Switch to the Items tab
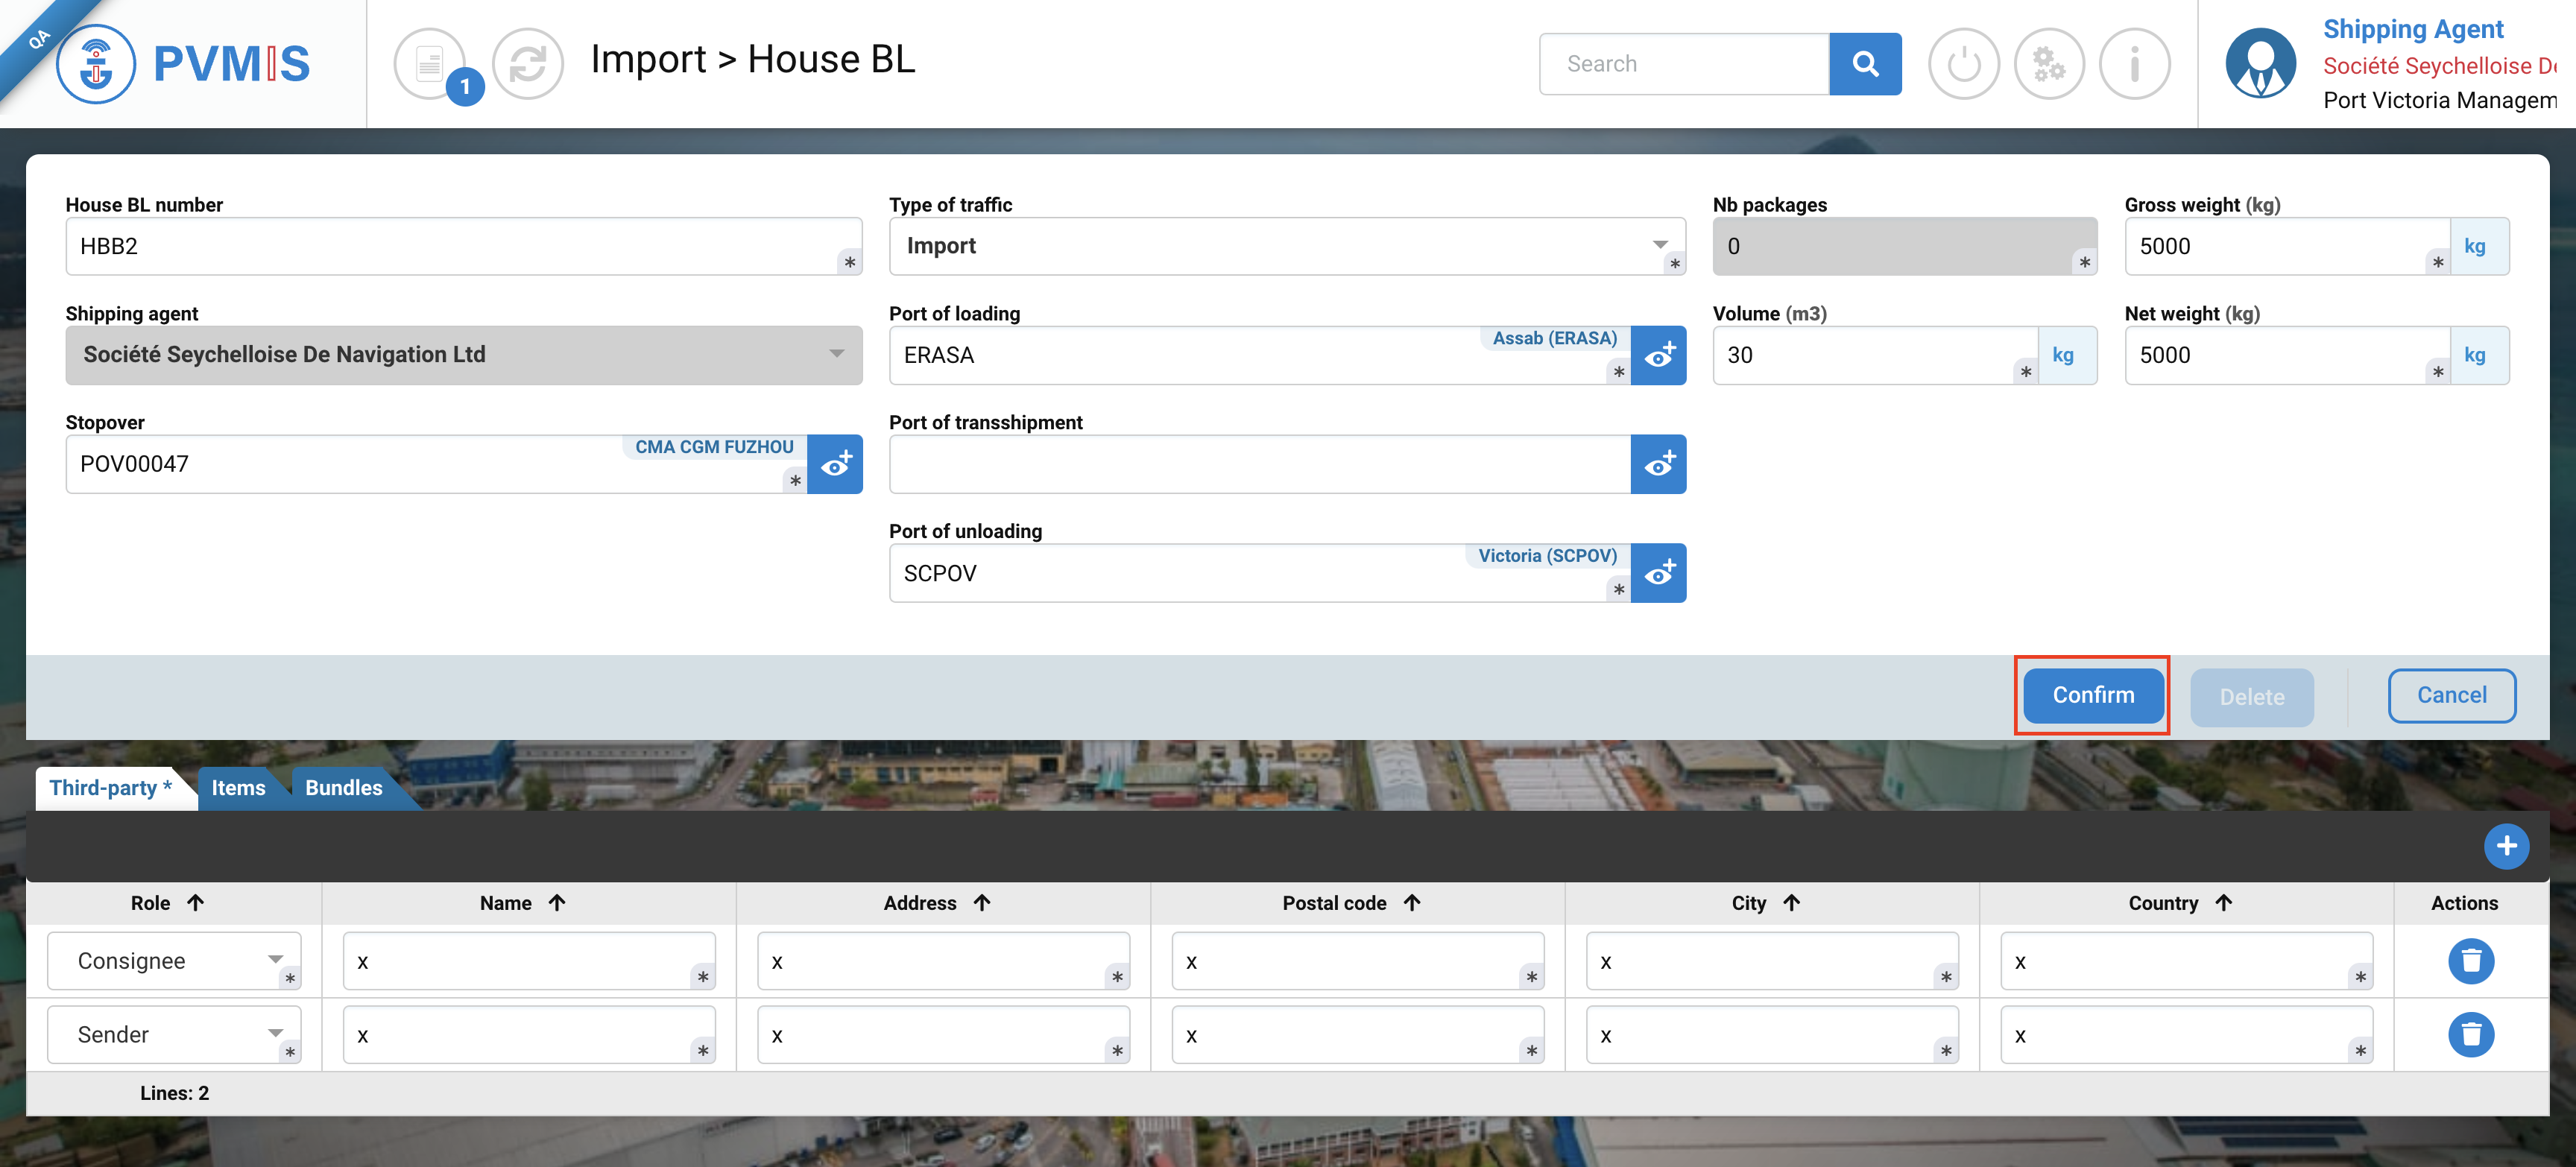This screenshot has height=1167, width=2576. [x=238, y=787]
